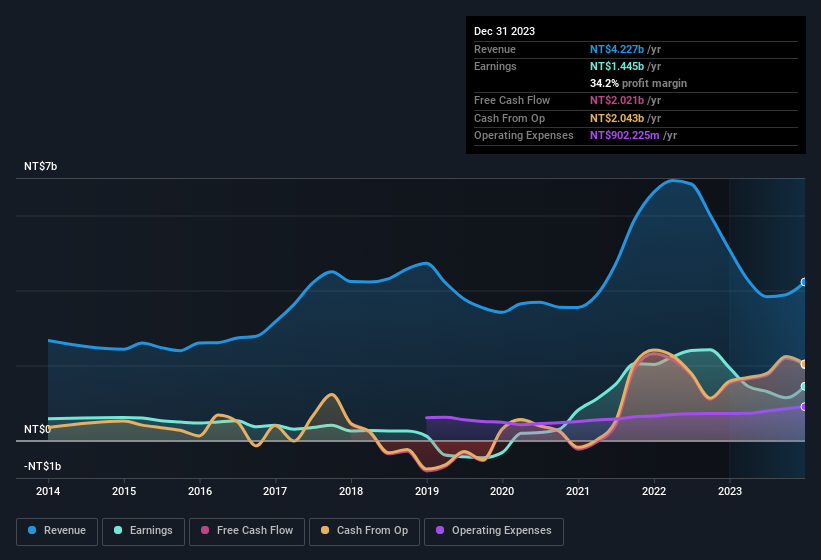The image size is (821, 560).
Task: Hide the Free Cash Flow series
Action: click(244, 531)
